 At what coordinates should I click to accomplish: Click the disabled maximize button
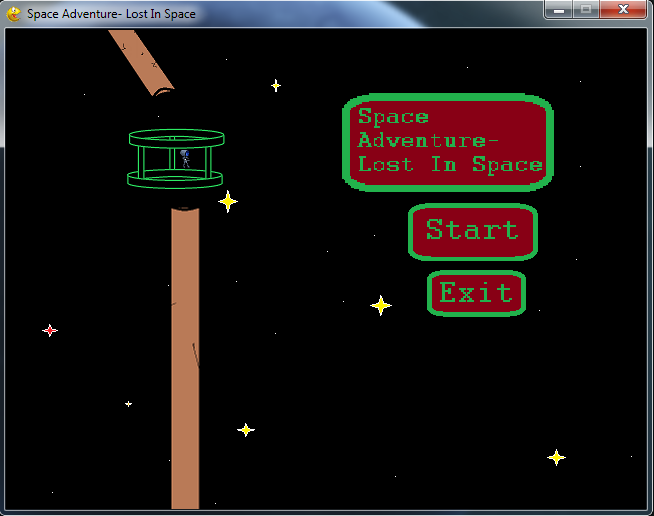(586, 9)
